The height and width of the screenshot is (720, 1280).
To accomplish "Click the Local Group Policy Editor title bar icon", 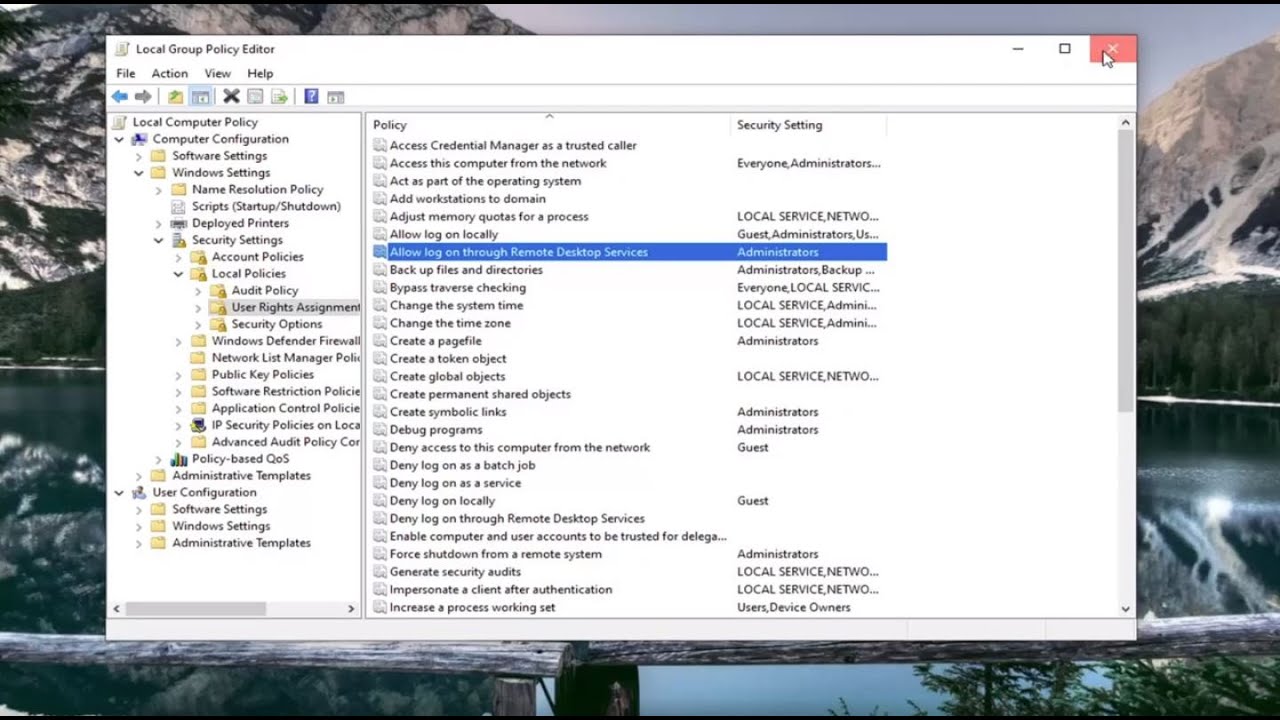I will pos(122,49).
